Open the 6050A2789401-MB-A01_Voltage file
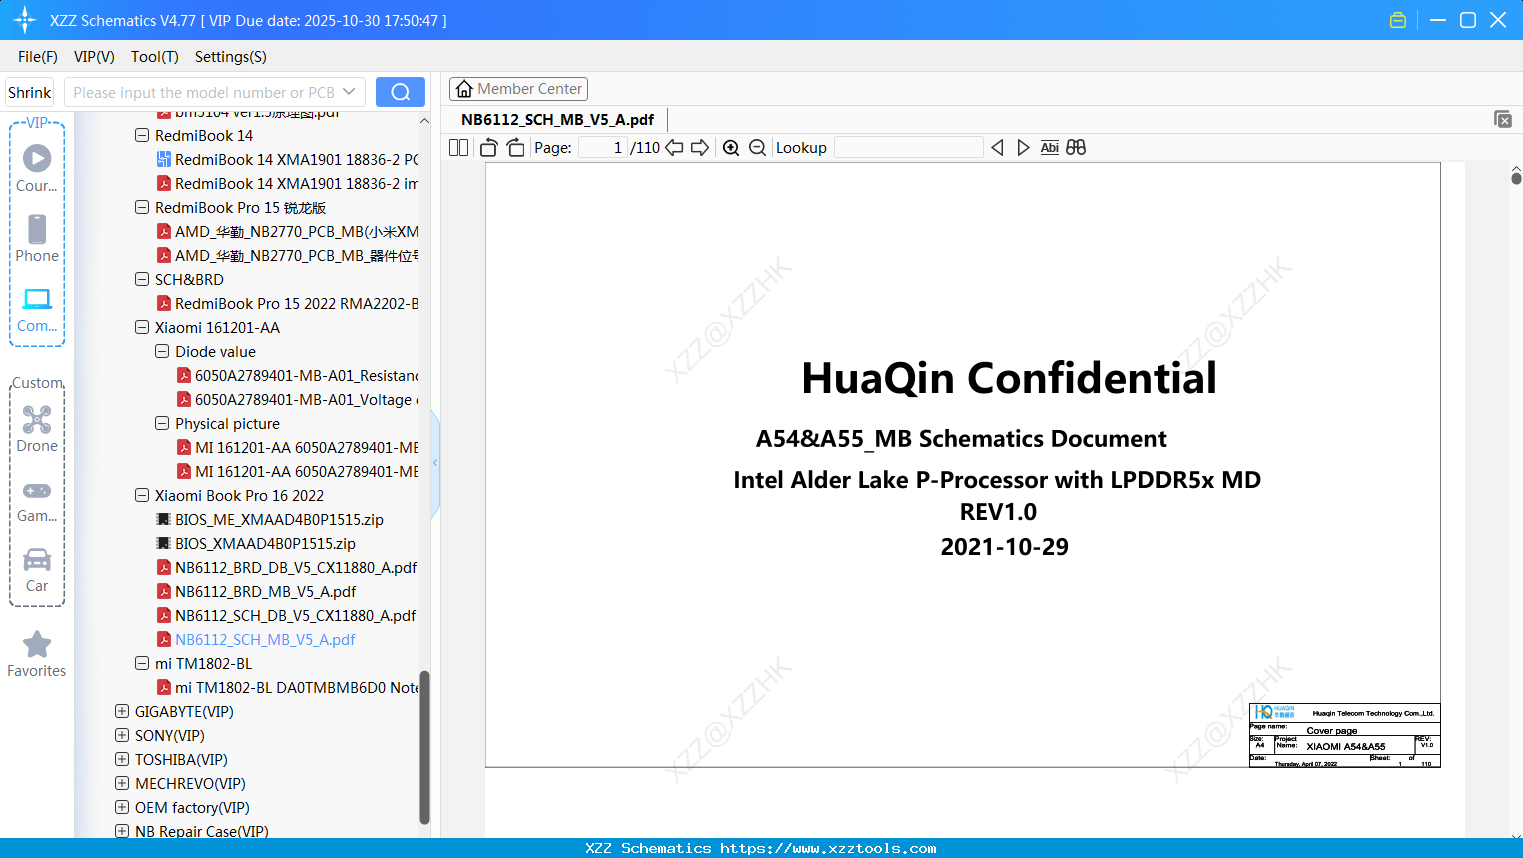This screenshot has width=1523, height=858. (x=297, y=400)
